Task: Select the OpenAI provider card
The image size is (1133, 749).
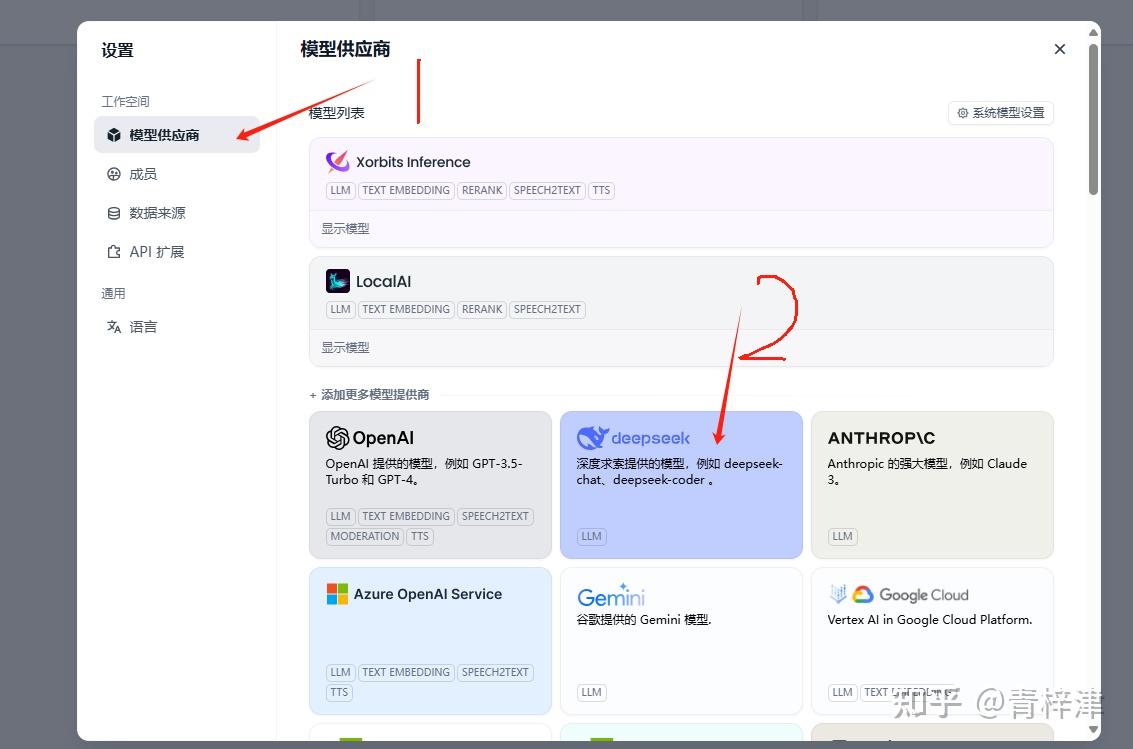Action: tap(430, 485)
